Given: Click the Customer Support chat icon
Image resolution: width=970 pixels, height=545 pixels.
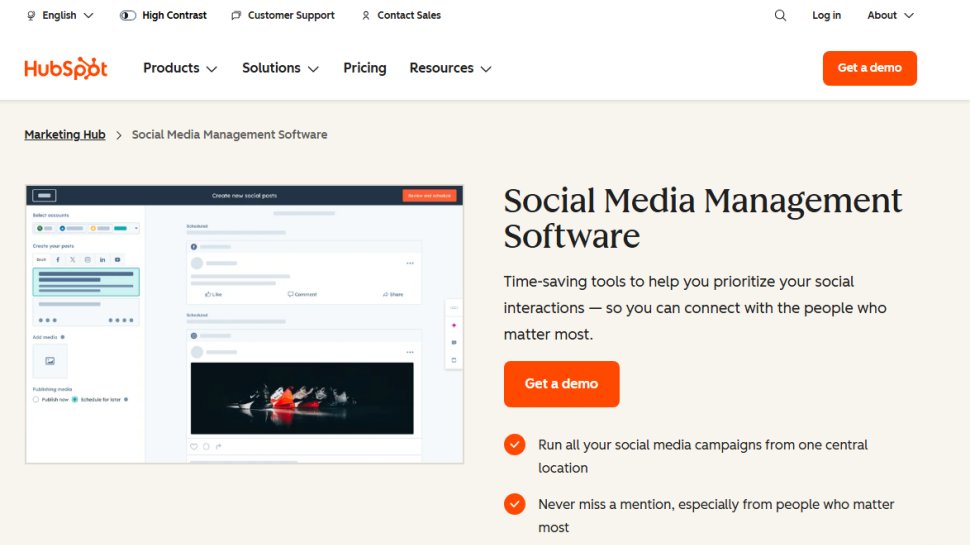Looking at the screenshot, I should click(x=236, y=15).
